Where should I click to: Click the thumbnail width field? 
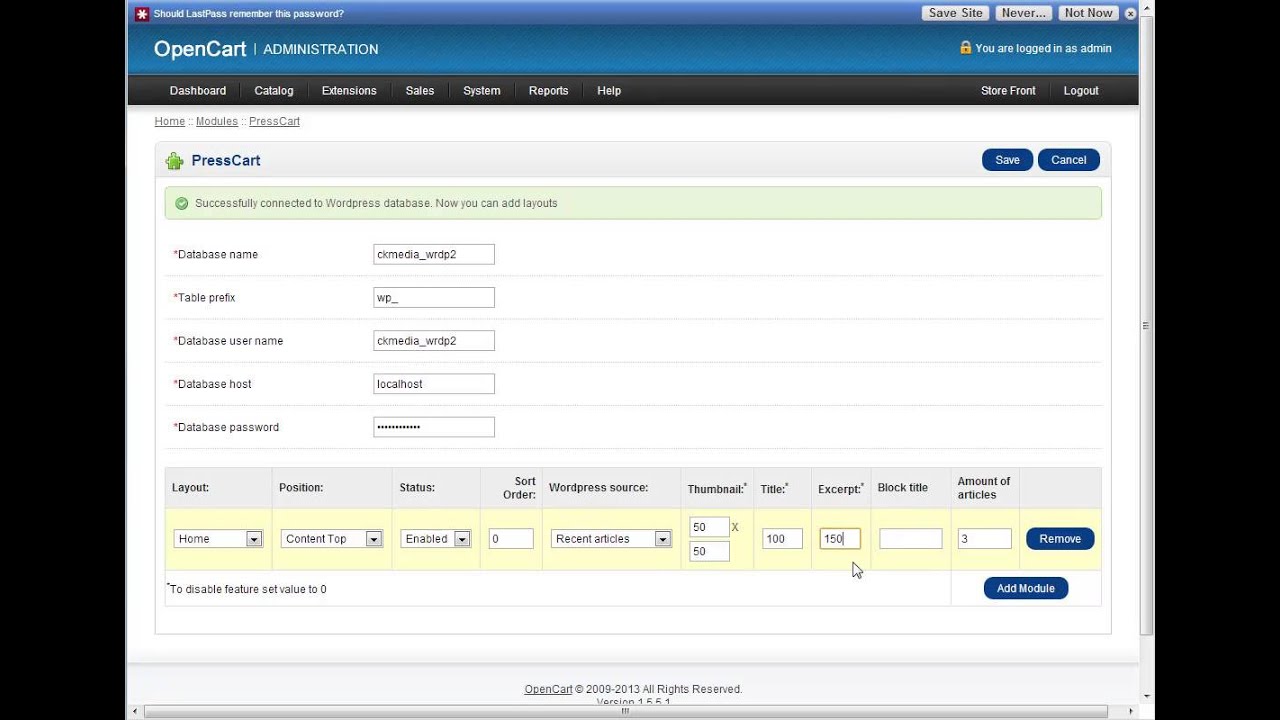click(709, 527)
